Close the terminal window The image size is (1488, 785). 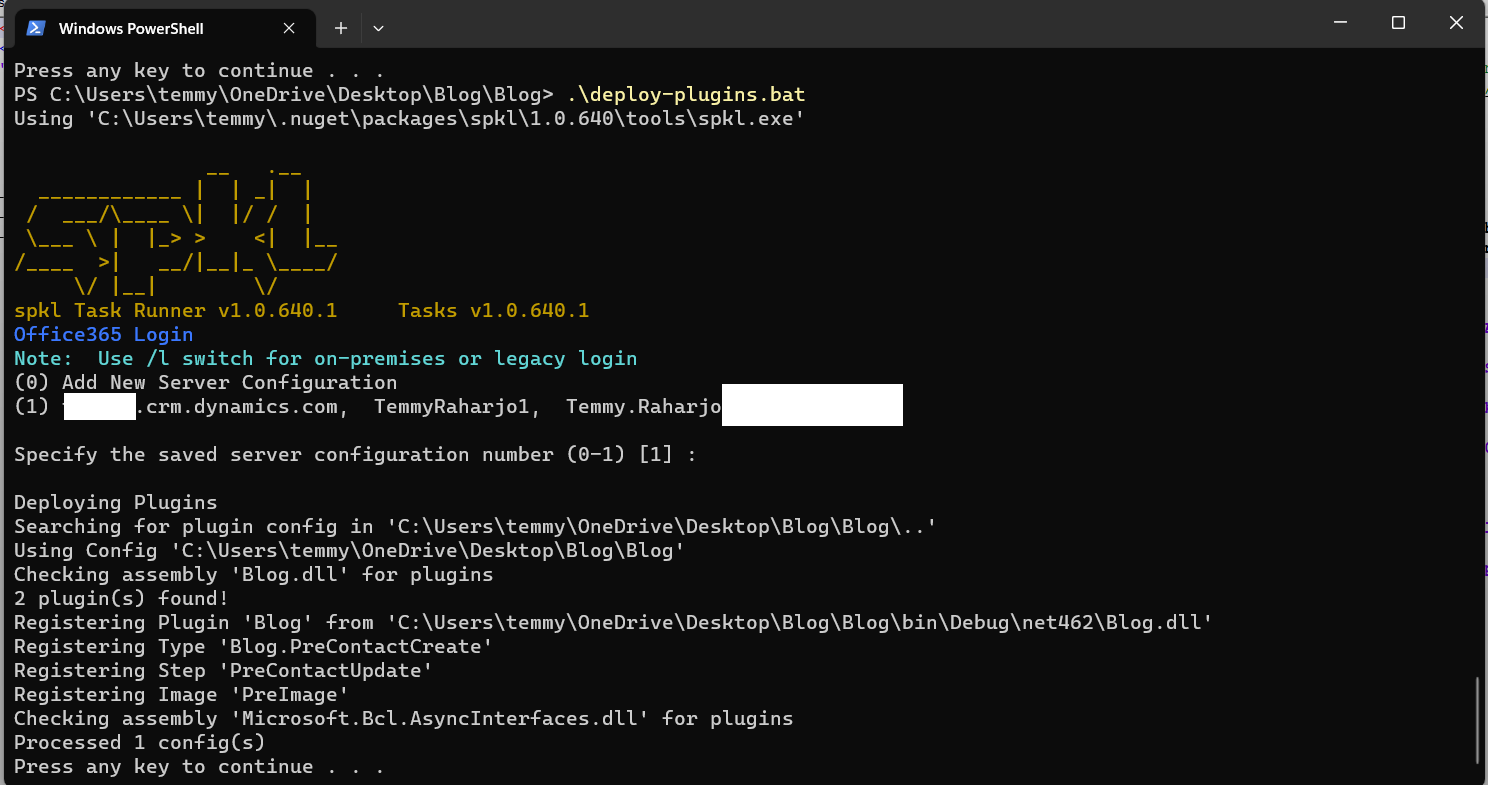(x=1455, y=23)
